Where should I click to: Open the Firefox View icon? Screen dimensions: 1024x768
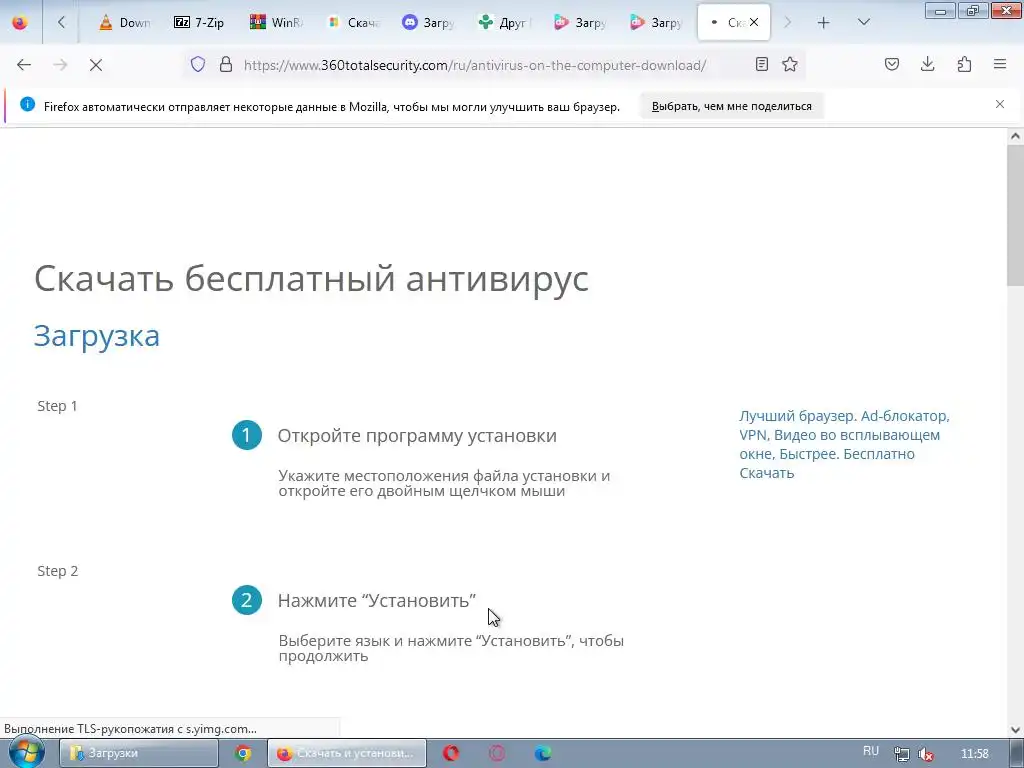(20, 22)
